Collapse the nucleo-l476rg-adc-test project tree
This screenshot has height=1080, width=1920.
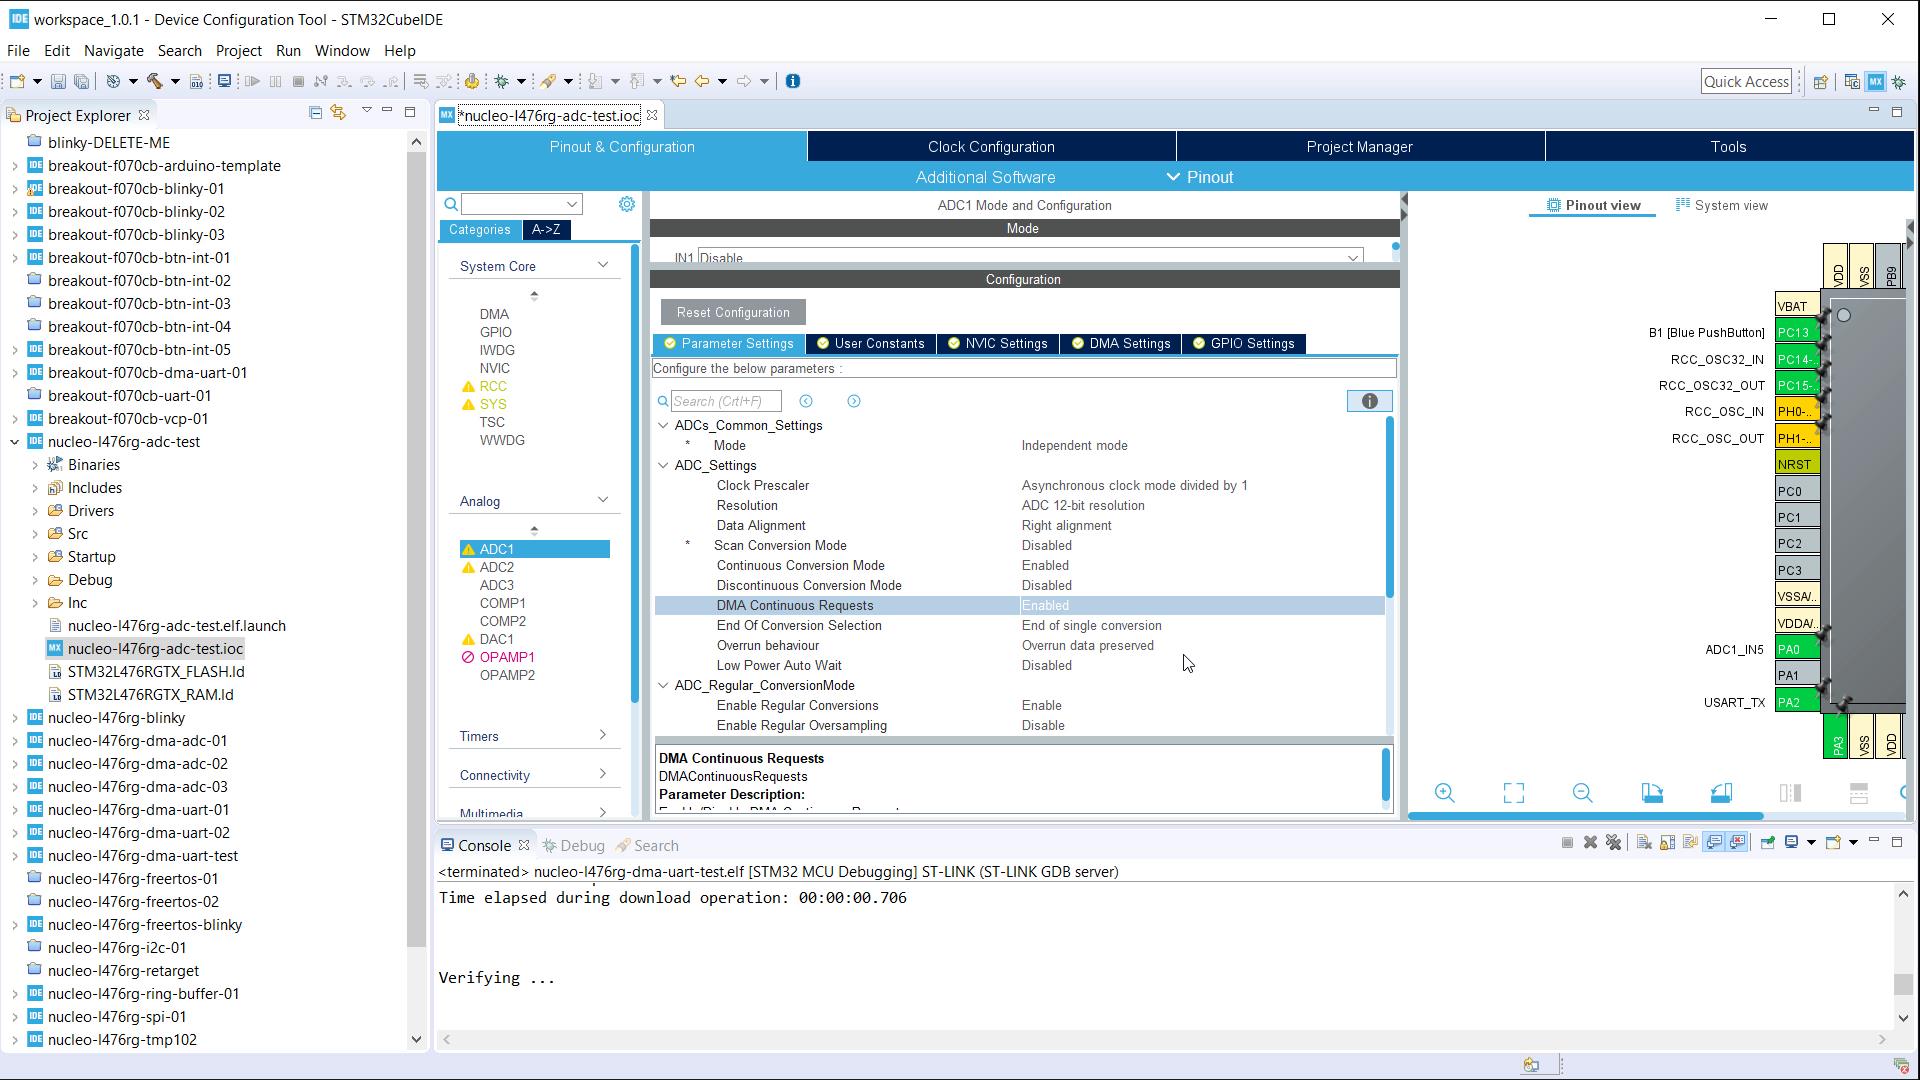tap(15, 441)
